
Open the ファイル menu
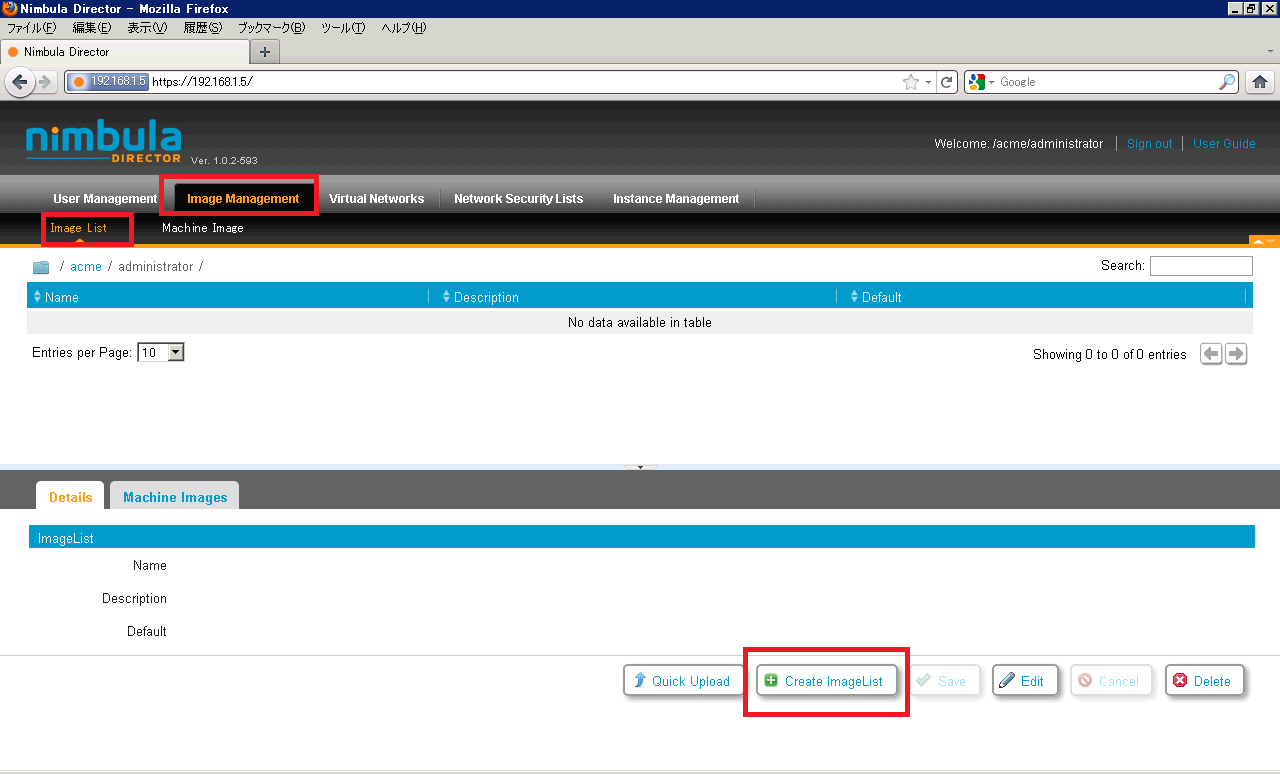(32, 28)
